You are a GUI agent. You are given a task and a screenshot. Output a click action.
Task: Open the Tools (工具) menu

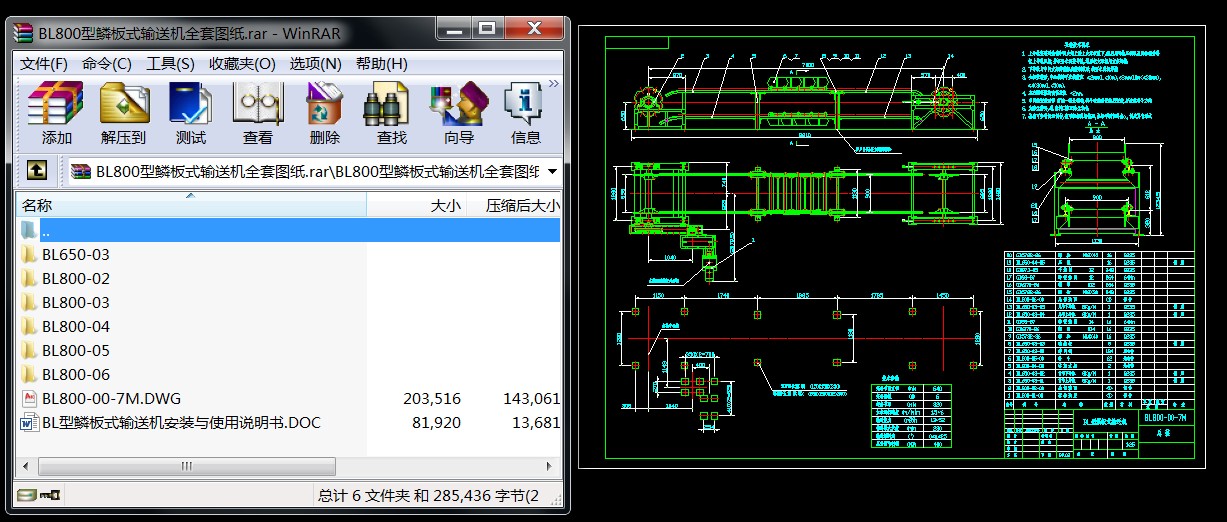[x=170, y=64]
